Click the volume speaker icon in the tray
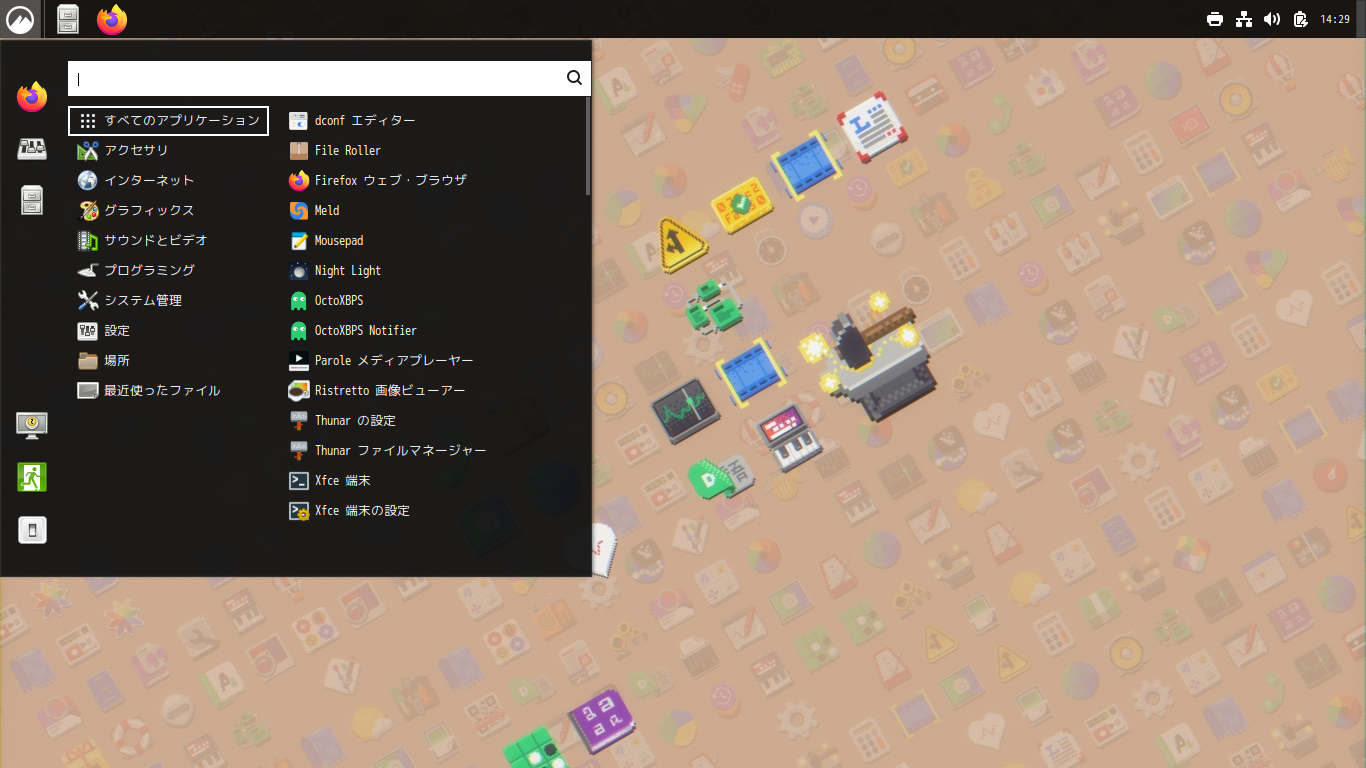This screenshot has height=768, width=1366. (x=1272, y=19)
